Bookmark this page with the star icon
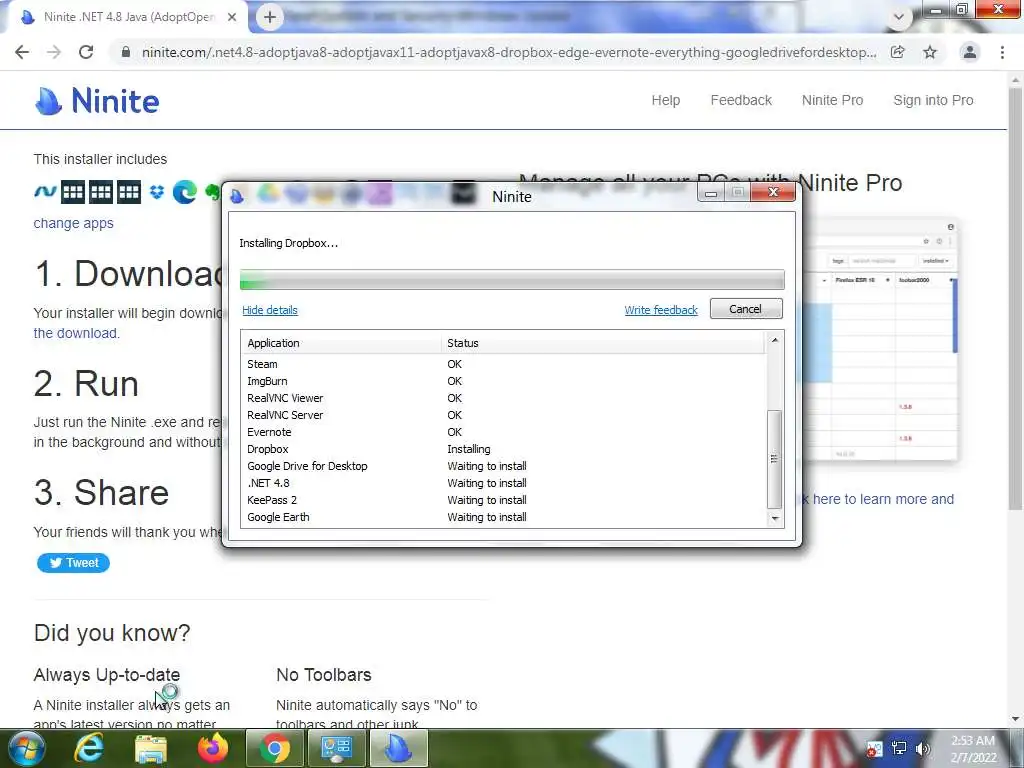This screenshot has height=768, width=1024. pyautogui.click(x=930, y=52)
